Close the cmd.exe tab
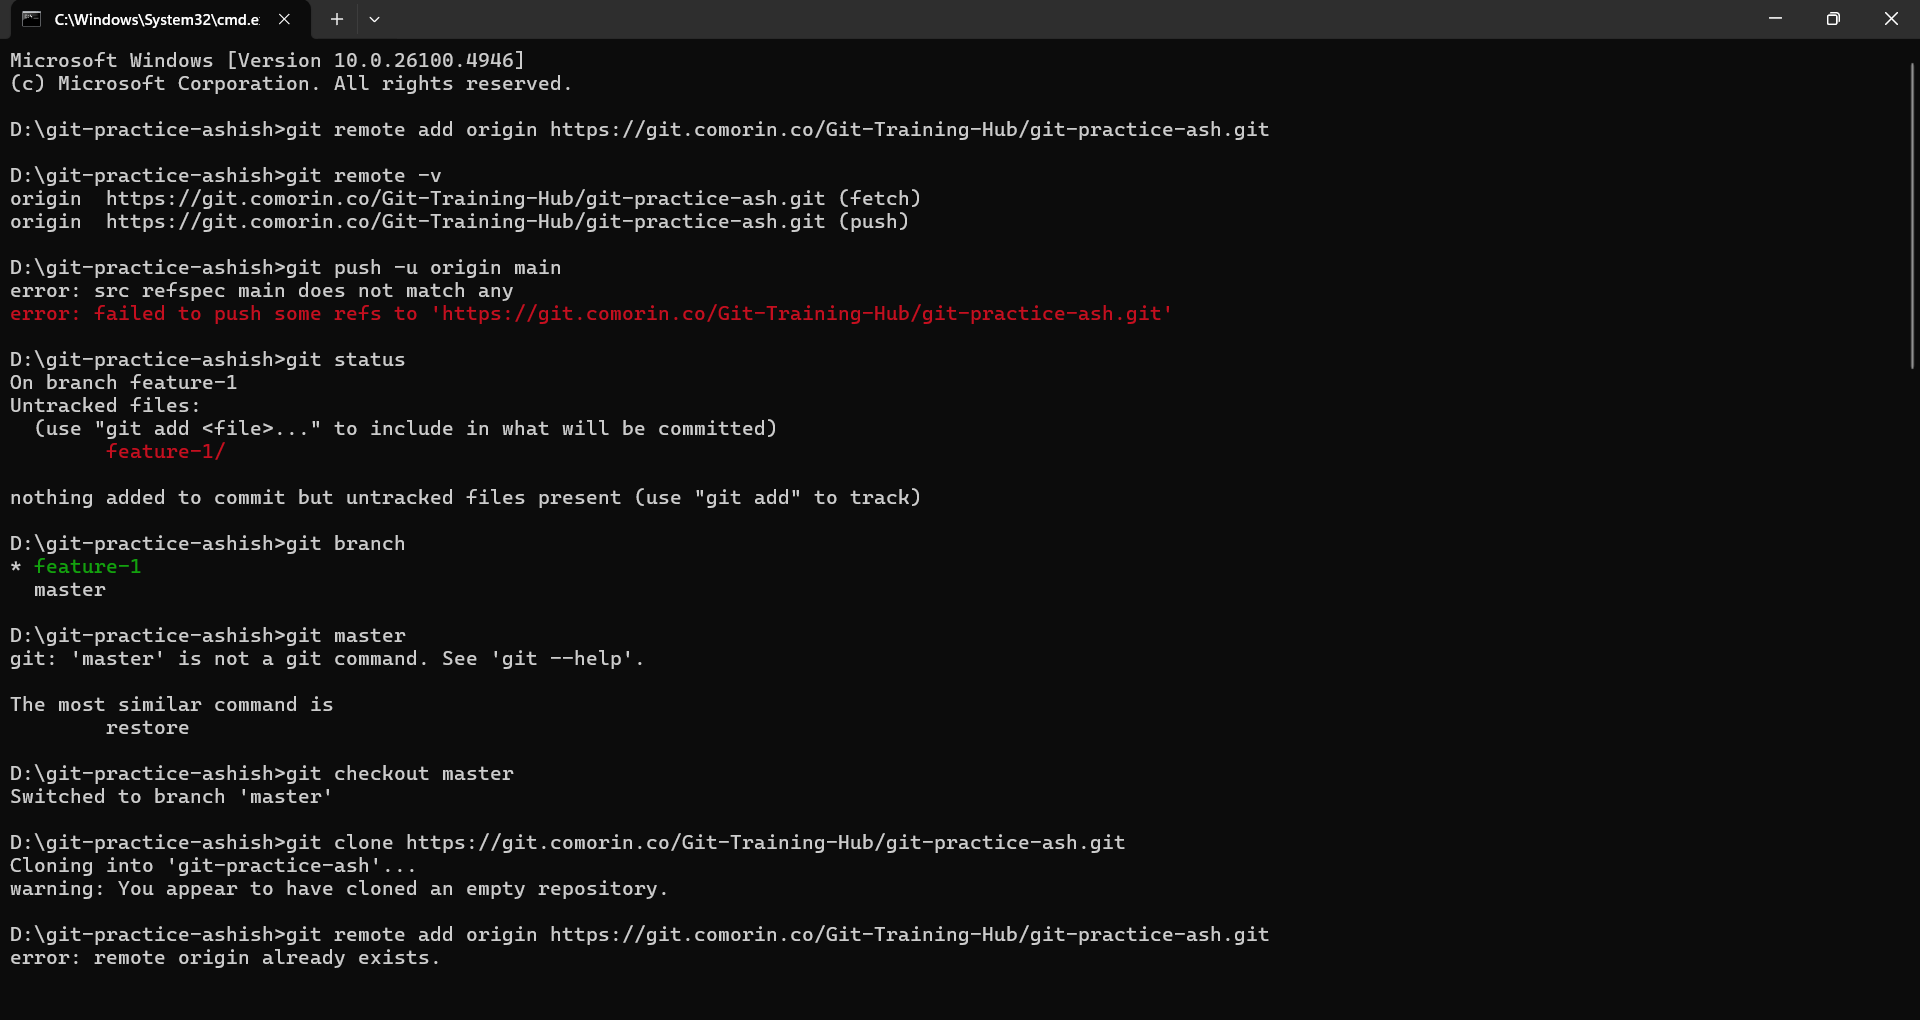Image resolution: width=1920 pixels, height=1020 pixels. click(x=285, y=19)
